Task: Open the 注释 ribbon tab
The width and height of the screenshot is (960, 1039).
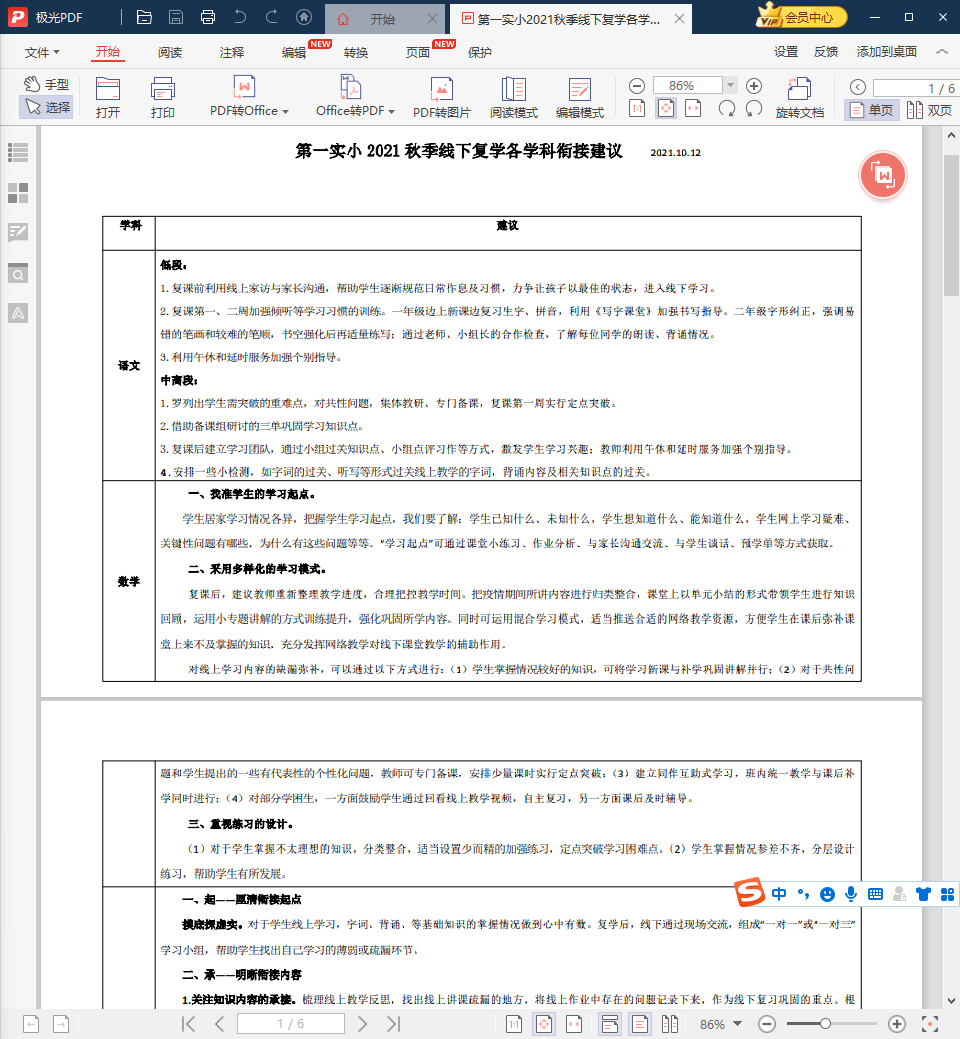Action: (x=232, y=52)
